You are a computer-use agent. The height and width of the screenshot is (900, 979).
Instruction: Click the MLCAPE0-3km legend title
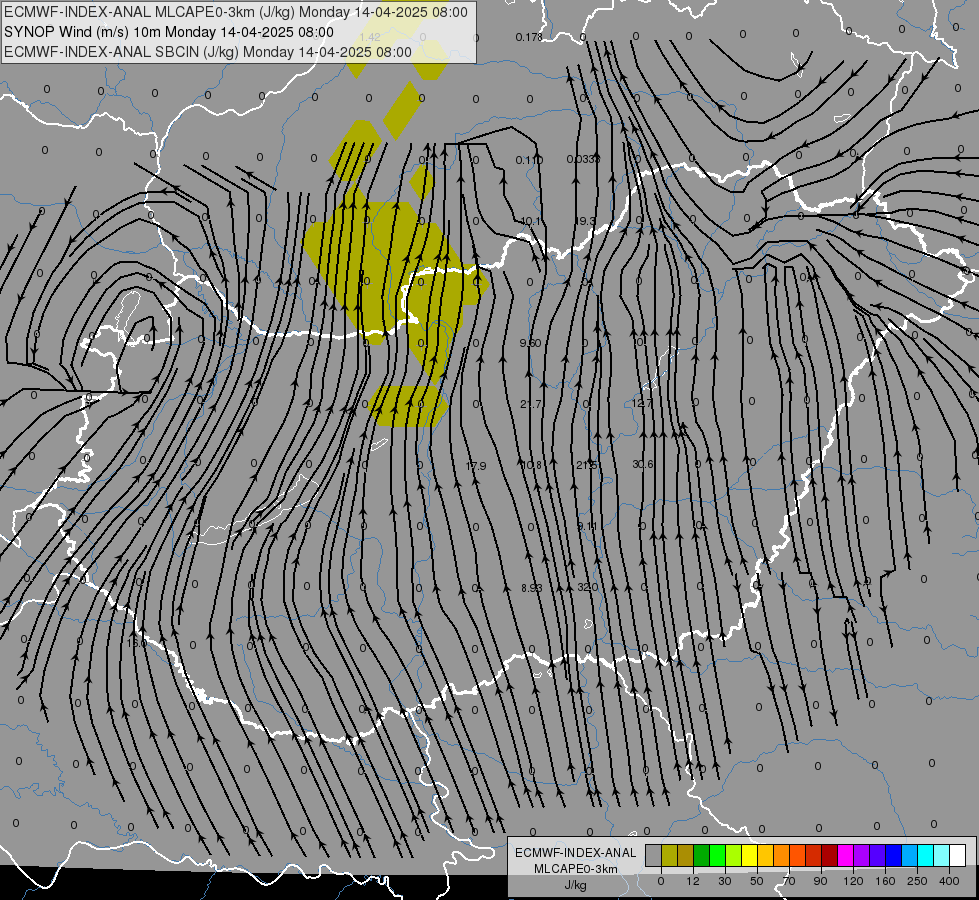(x=576, y=869)
